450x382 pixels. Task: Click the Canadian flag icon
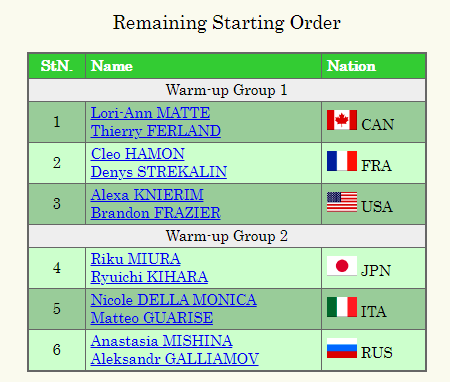(342, 120)
